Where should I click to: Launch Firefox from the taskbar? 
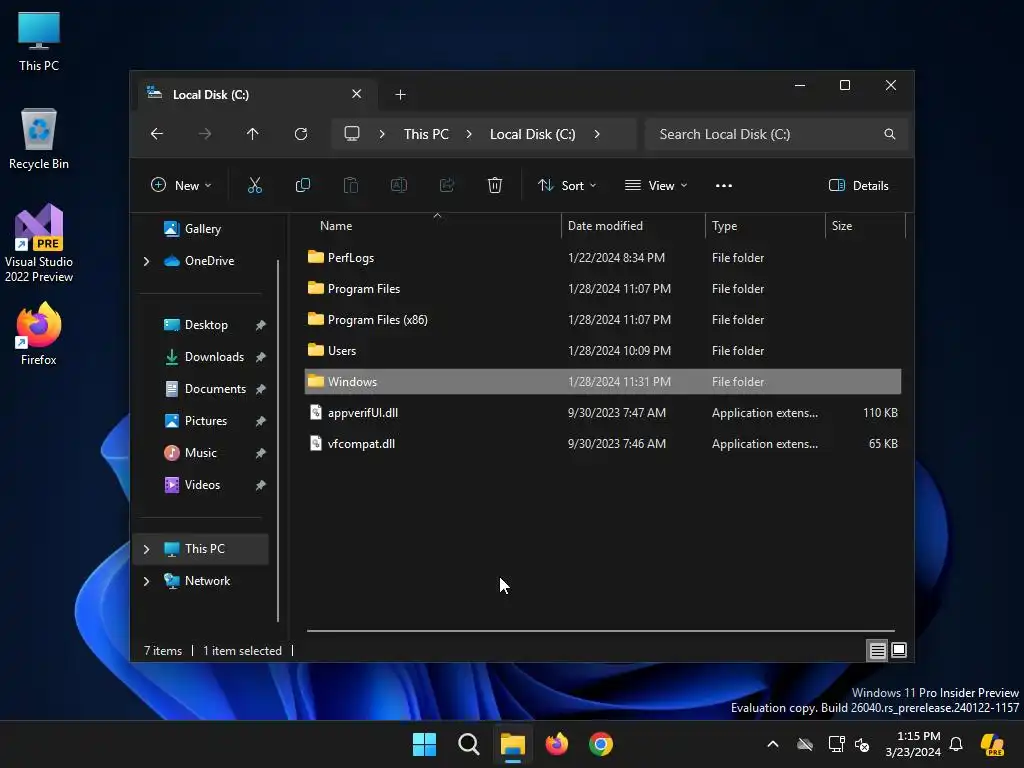click(x=556, y=744)
